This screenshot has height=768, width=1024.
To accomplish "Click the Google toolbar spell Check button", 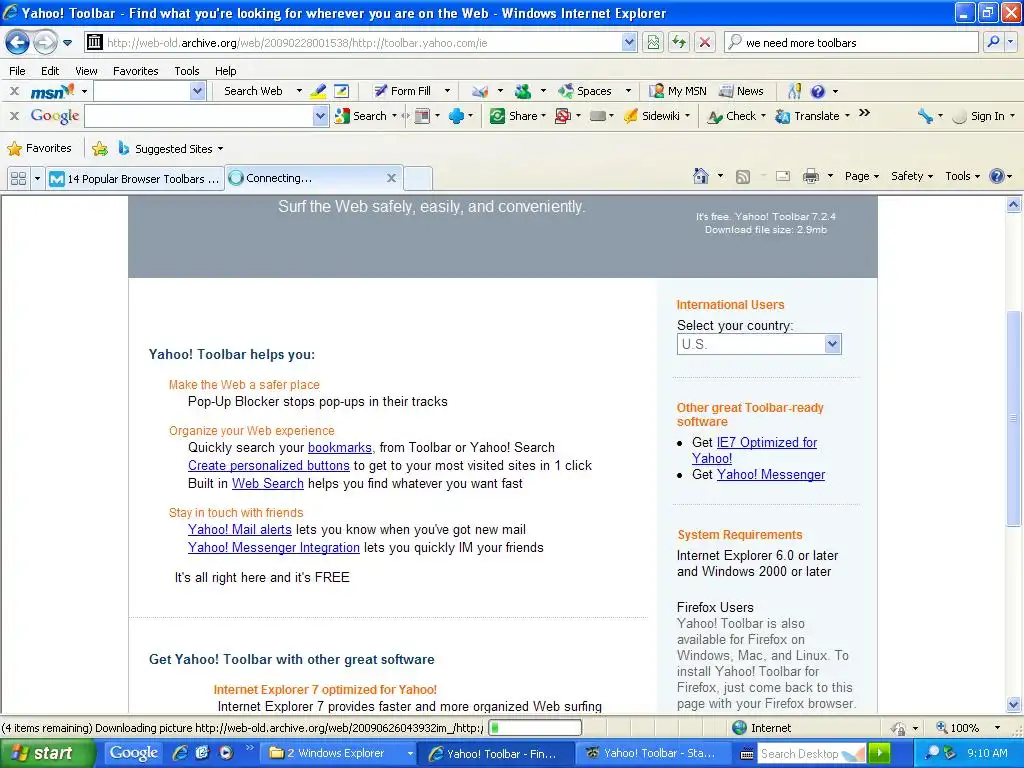I will (x=732, y=116).
